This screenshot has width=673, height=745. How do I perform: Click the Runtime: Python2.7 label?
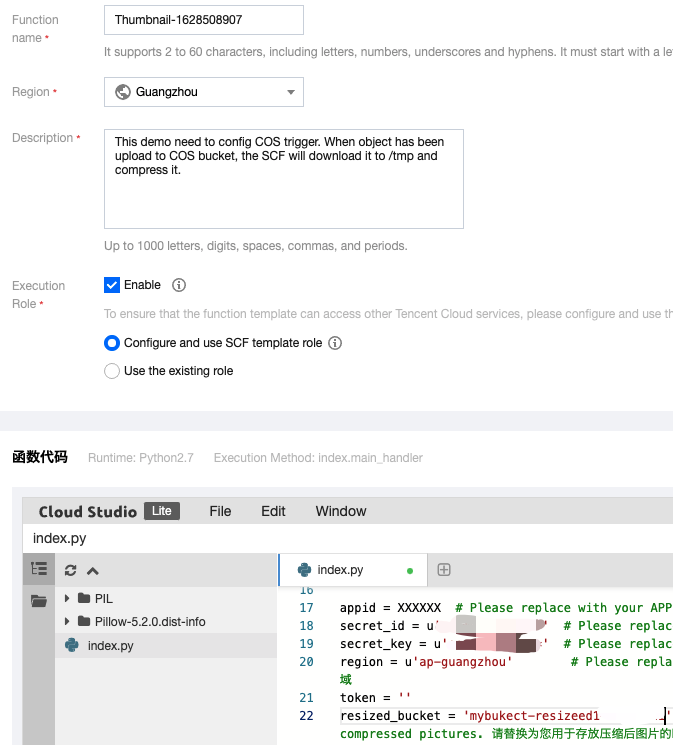141,458
